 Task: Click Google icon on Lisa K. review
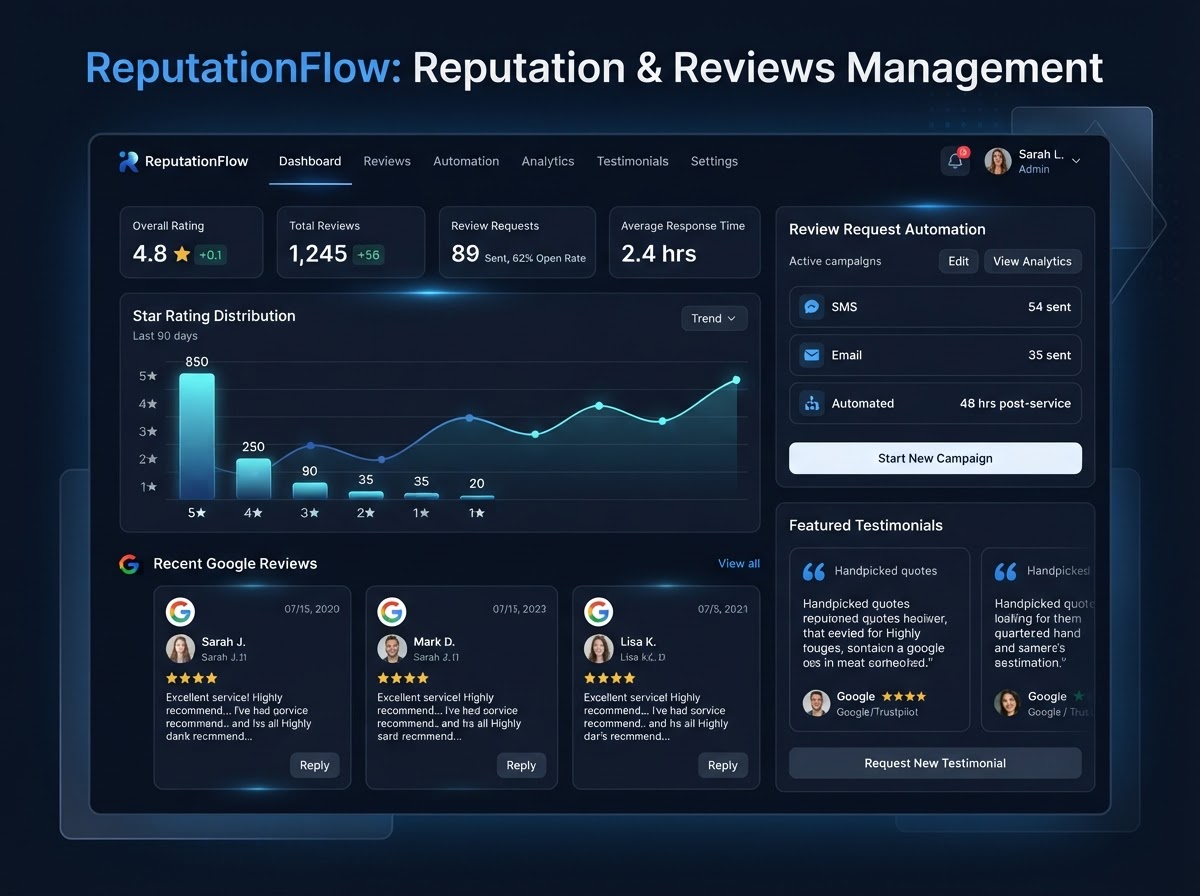tap(598, 611)
